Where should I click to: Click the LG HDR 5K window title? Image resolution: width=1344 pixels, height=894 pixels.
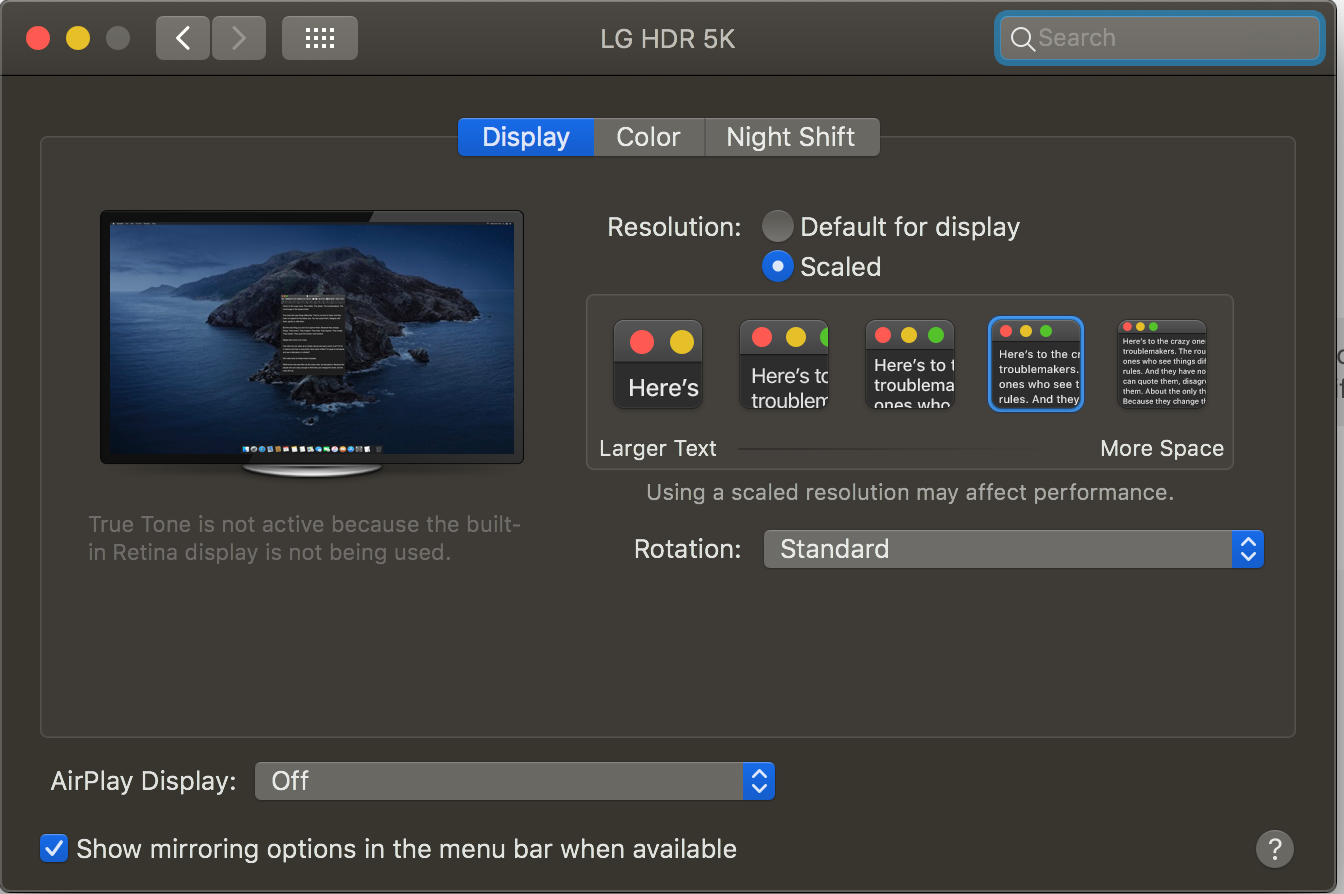[668, 40]
